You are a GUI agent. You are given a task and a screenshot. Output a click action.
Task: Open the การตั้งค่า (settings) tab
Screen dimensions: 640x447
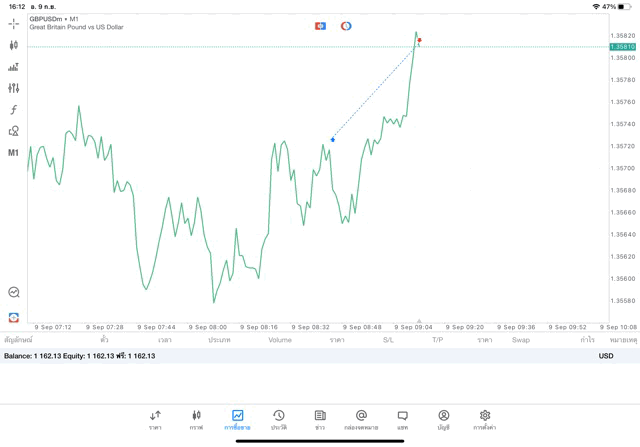pyautogui.click(x=485, y=419)
